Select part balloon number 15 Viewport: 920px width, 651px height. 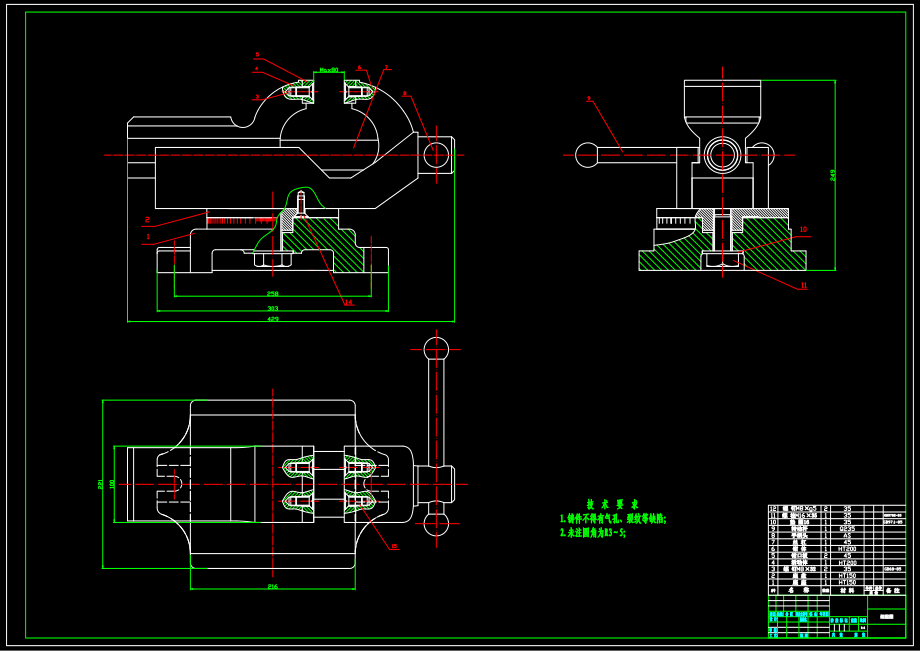[394, 546]
